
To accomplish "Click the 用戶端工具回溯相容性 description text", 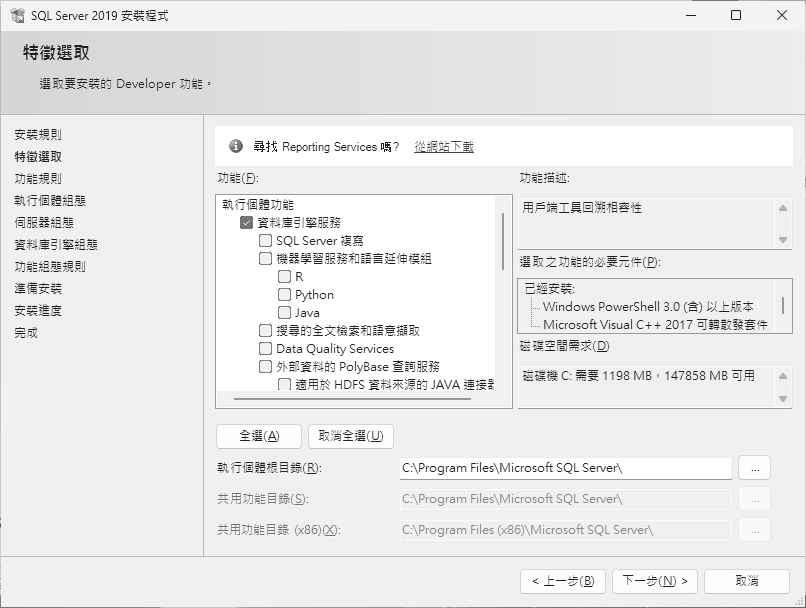I will (582, 208).
